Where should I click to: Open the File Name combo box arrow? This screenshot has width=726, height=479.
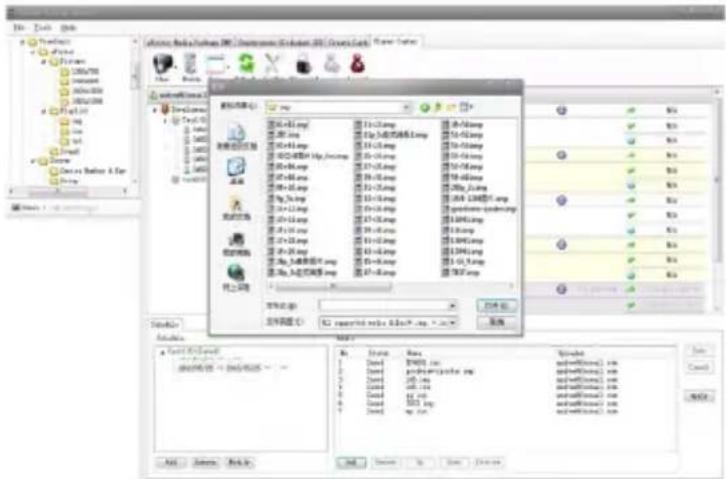click(x=452, y=305)
